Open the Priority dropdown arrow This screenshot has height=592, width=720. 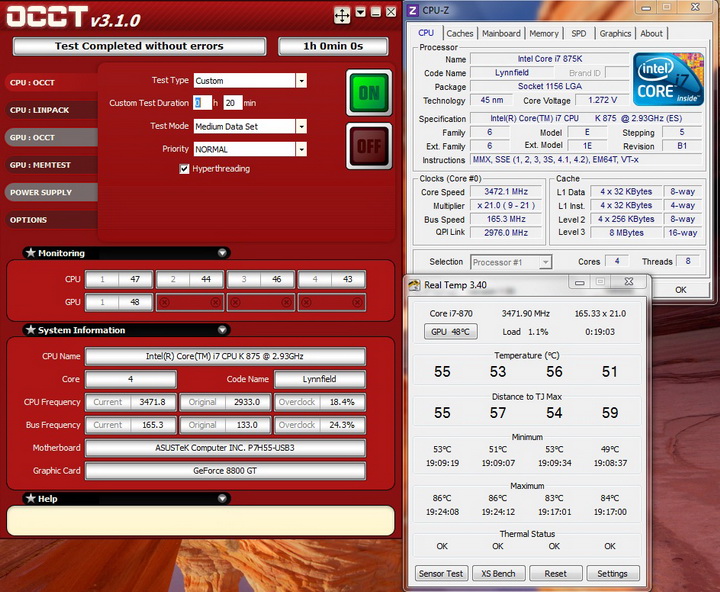[301, 149]
